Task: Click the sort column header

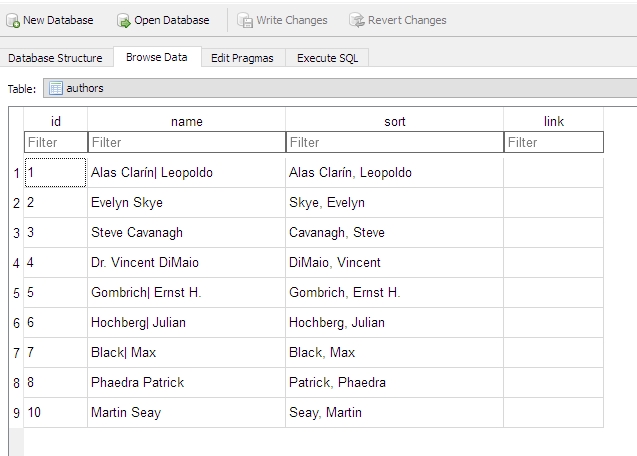Action: click(x=395, y=121)
